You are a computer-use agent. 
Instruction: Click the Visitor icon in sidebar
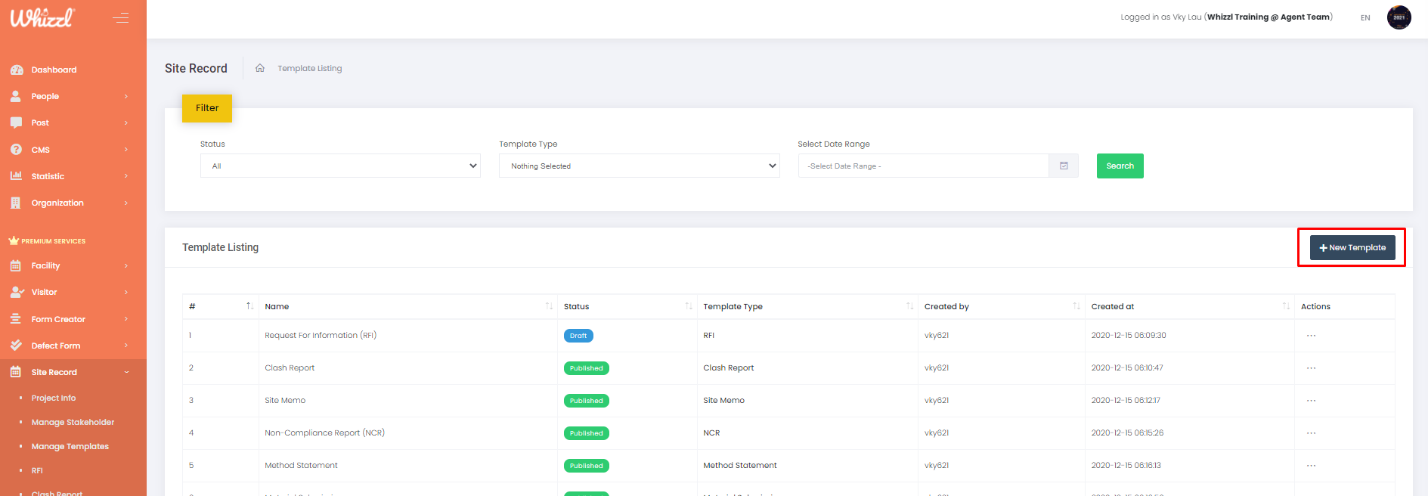[16, 292]
